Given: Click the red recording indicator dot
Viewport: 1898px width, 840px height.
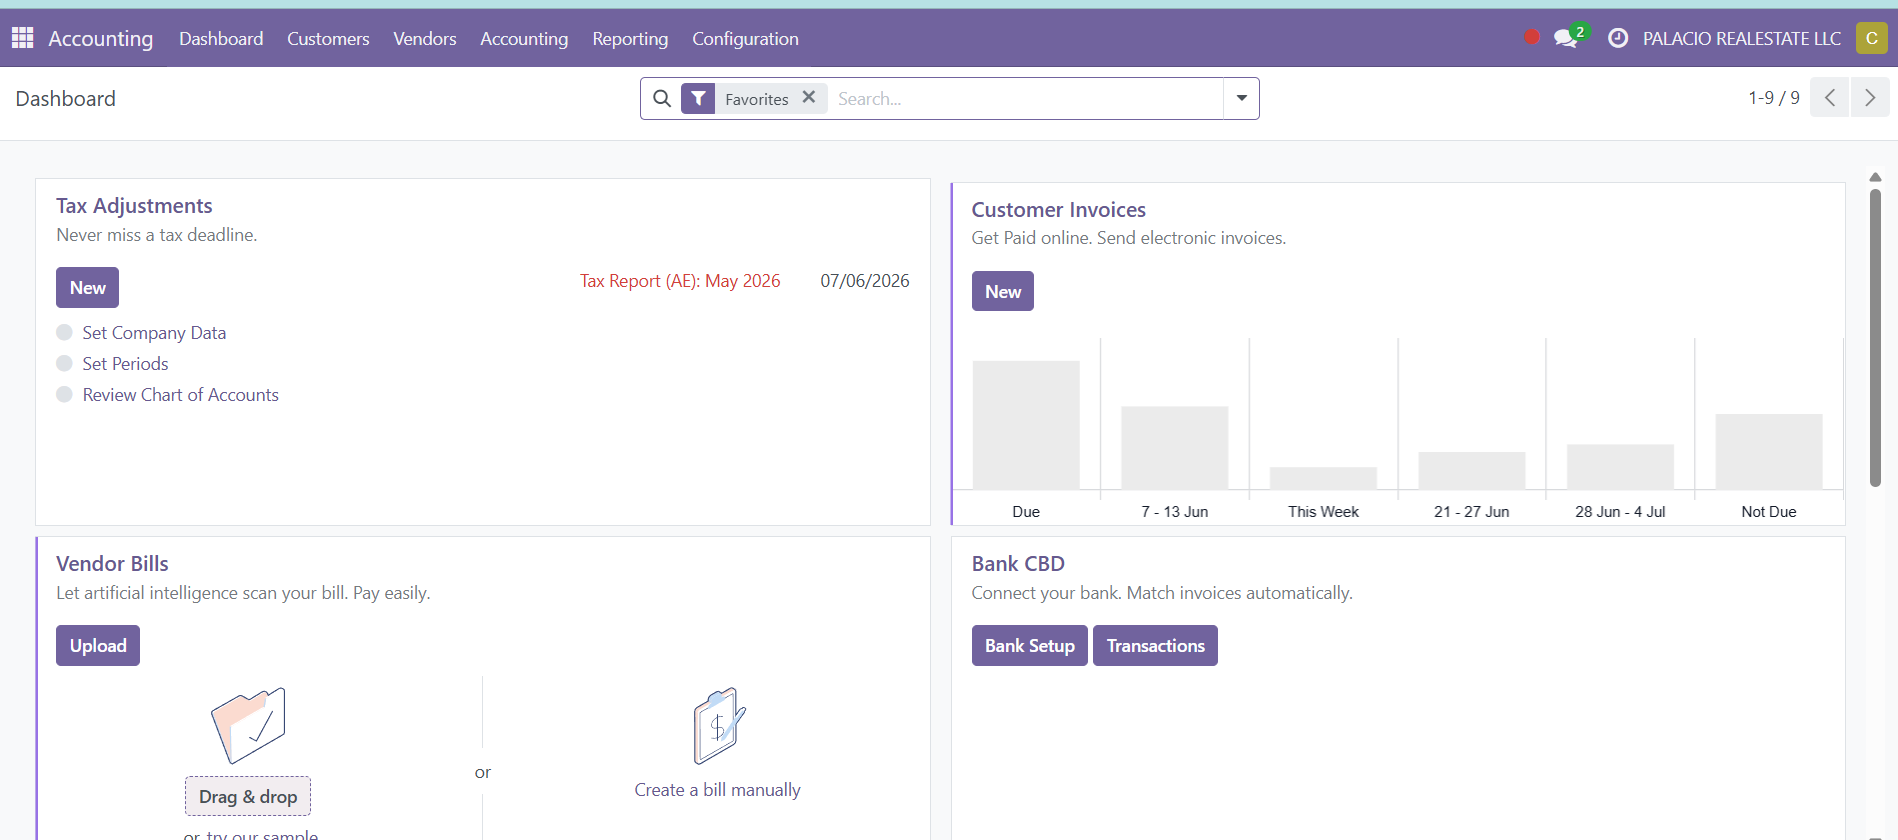Looking at the screenshot, I should 1531,37.
